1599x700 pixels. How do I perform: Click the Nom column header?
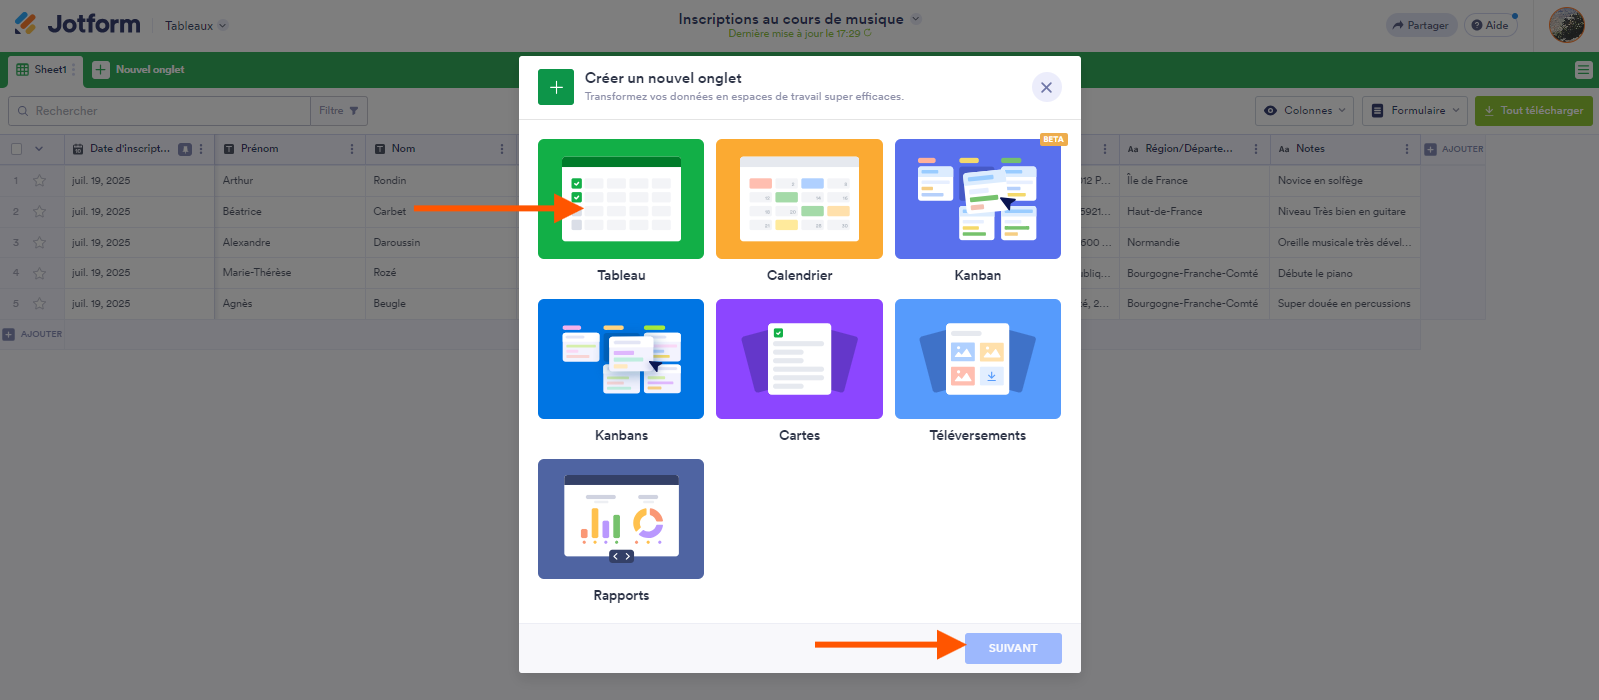point(441,149)
